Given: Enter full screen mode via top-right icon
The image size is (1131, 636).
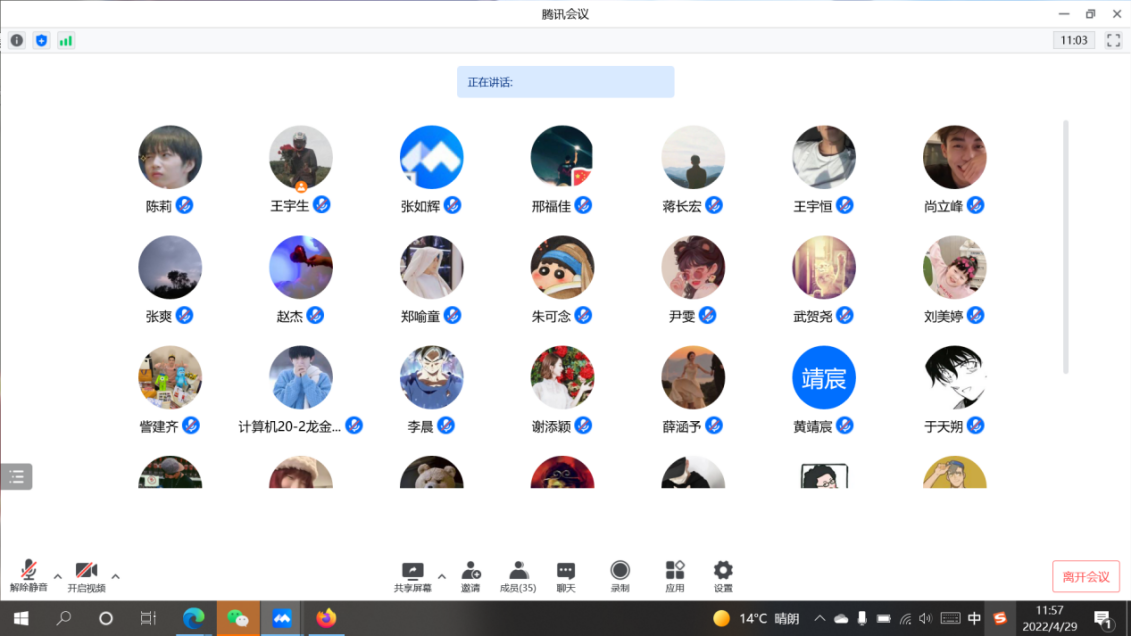Looking at the screenshot, I should (x=1113, y=41).
